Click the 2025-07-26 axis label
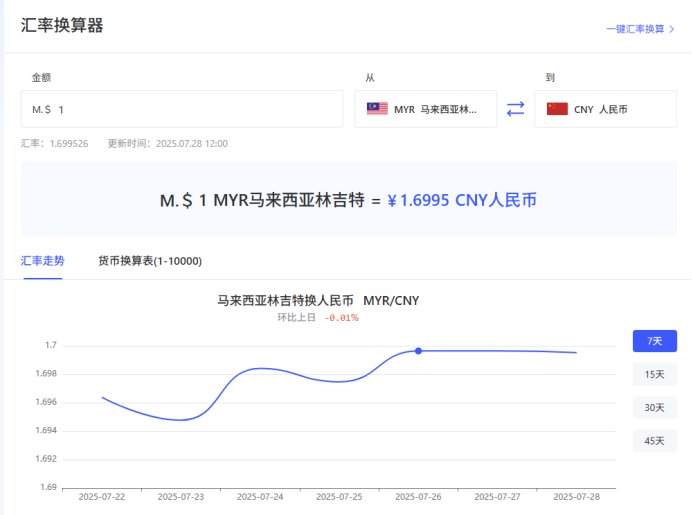The width and height of the screenshot is (692, 515). 418,497
